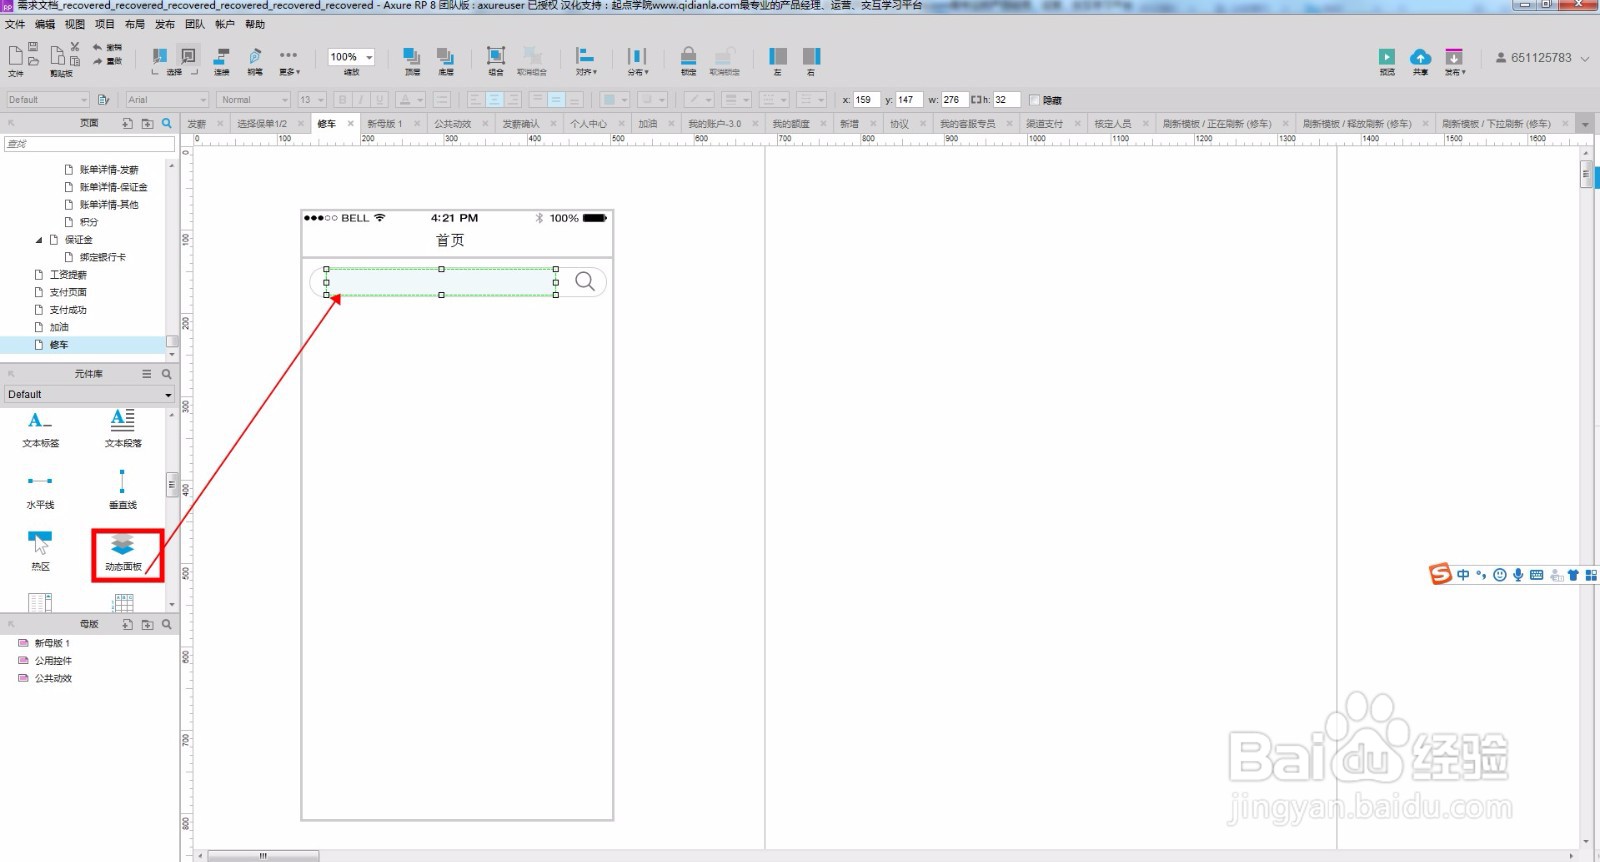Switch to the 个人中心 tab
Viewport: 1600px width, 862px height.
click(588, 124)
